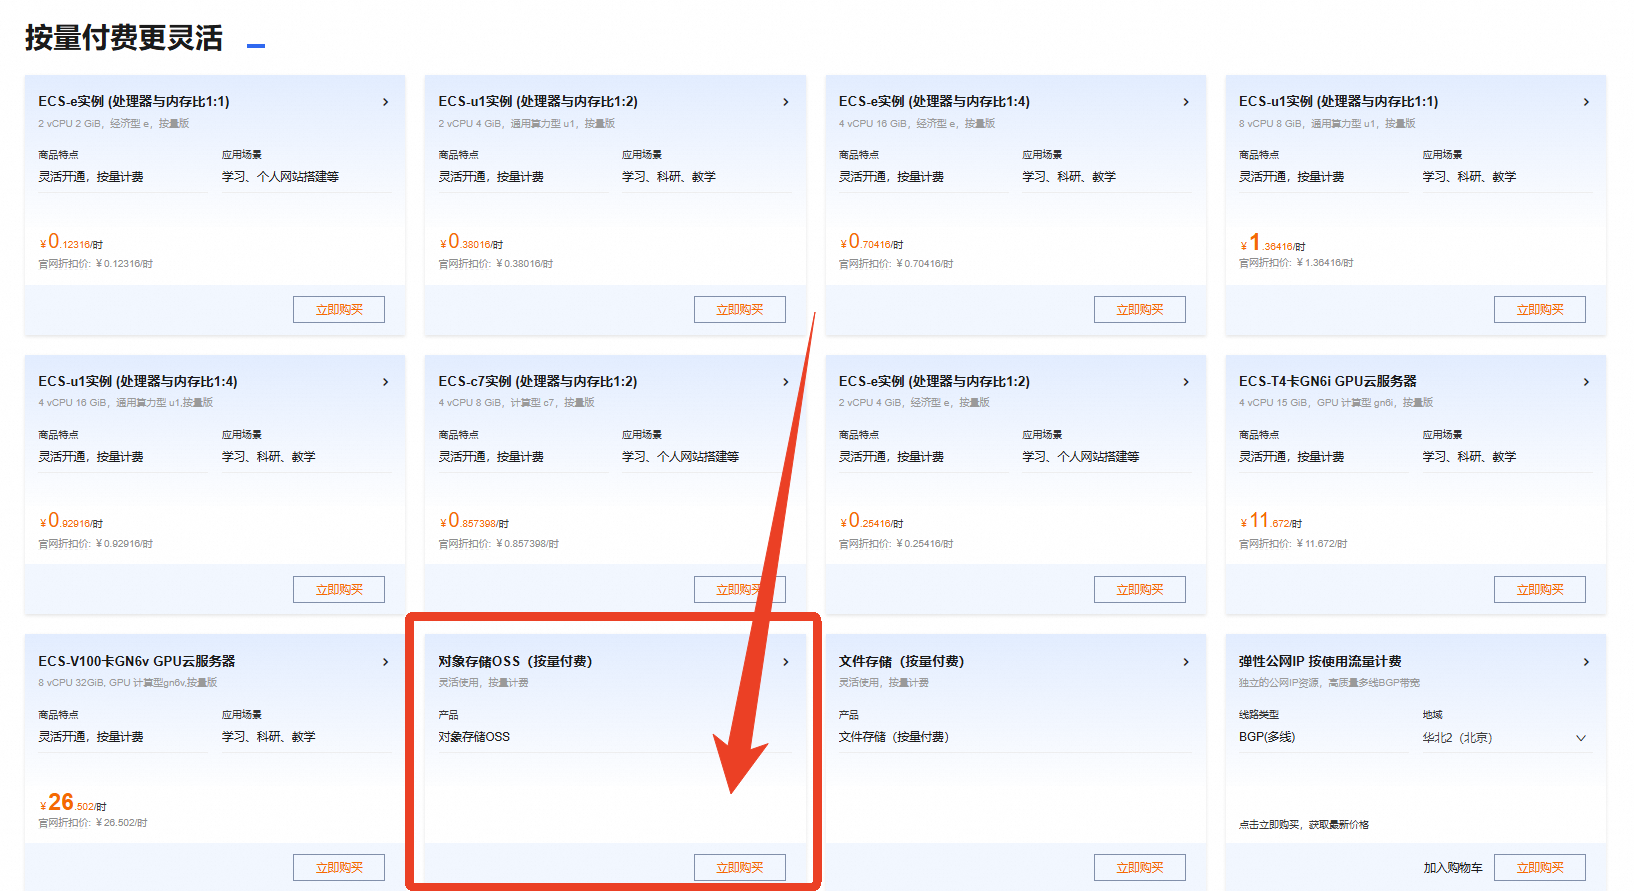Select price ¥0.12316/时
The height and width of the screenshot is (891, 1634).
click(x=71, y=242)
